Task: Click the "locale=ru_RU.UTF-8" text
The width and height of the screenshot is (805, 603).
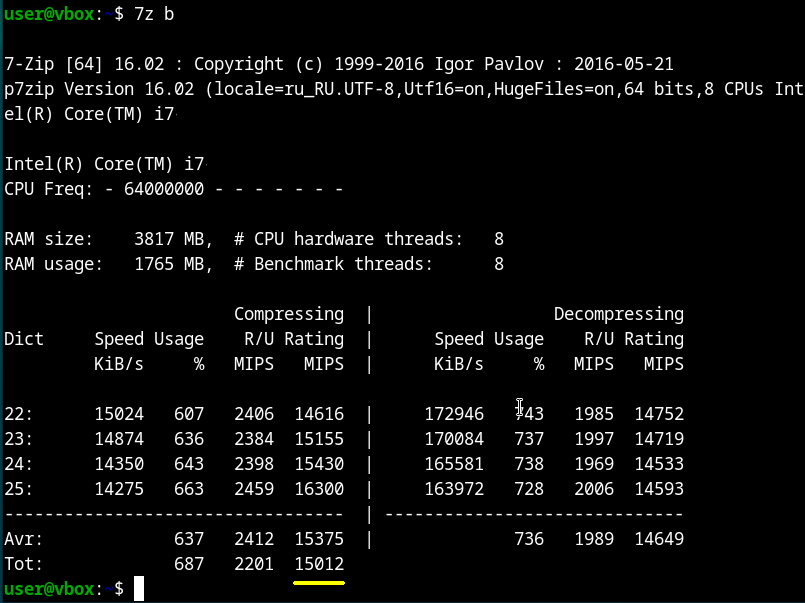Action: pos(304,89)
